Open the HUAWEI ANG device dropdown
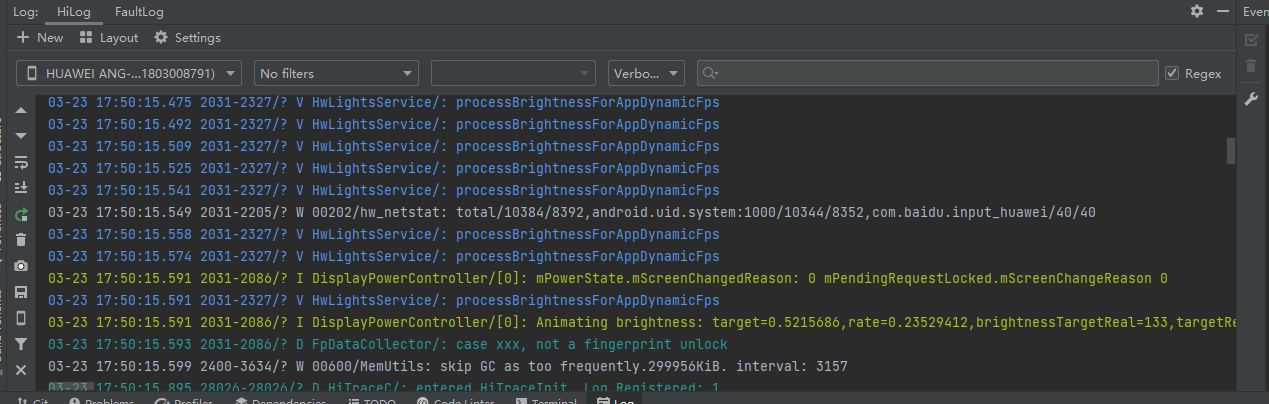This screenshot has width=1269, height=404. tap(129, 73)
